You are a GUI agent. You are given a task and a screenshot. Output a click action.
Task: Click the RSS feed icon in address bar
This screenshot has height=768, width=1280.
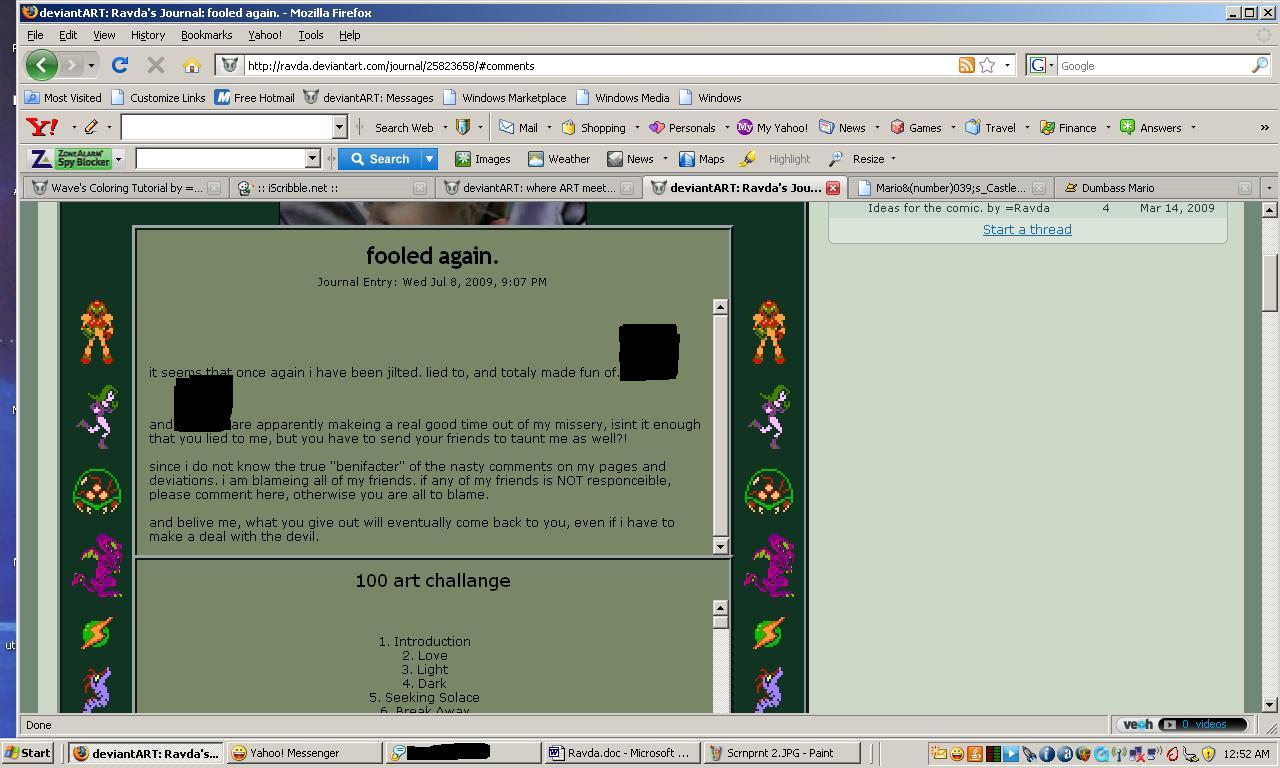click(x=966, y=66)
